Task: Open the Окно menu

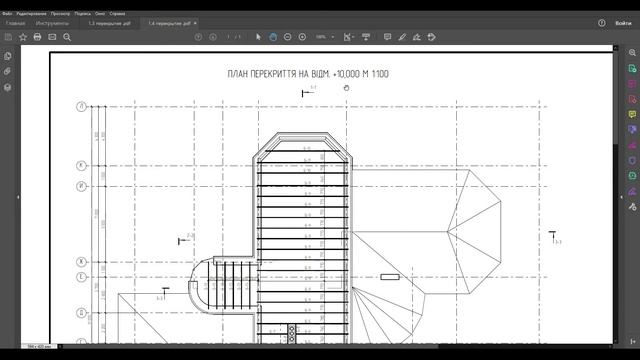Action: (100, 13)
